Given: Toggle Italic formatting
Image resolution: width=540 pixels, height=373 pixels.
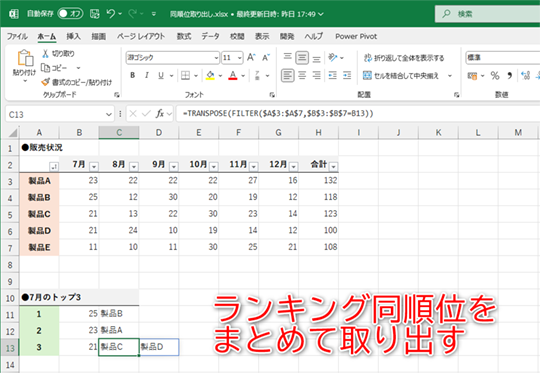Looking at the screenshot, I should click(147, 75).
